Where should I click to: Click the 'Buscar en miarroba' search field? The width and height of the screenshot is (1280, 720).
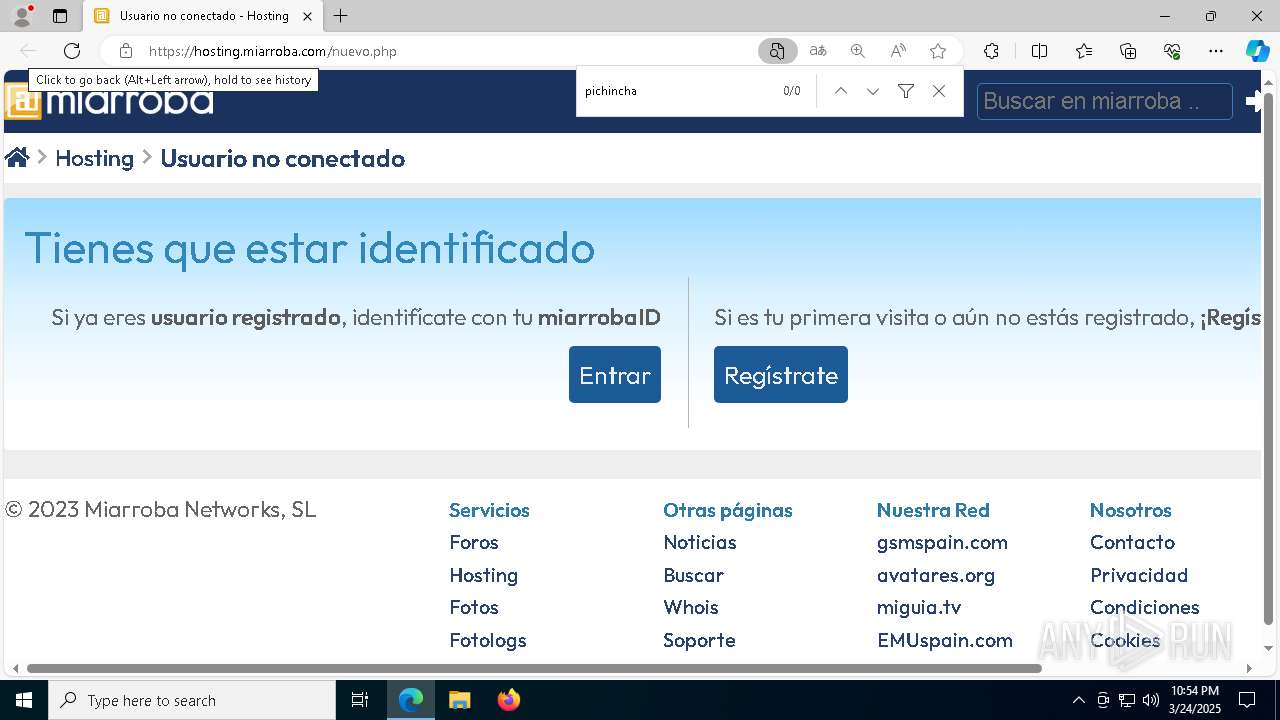click(x=1104, y=101)
